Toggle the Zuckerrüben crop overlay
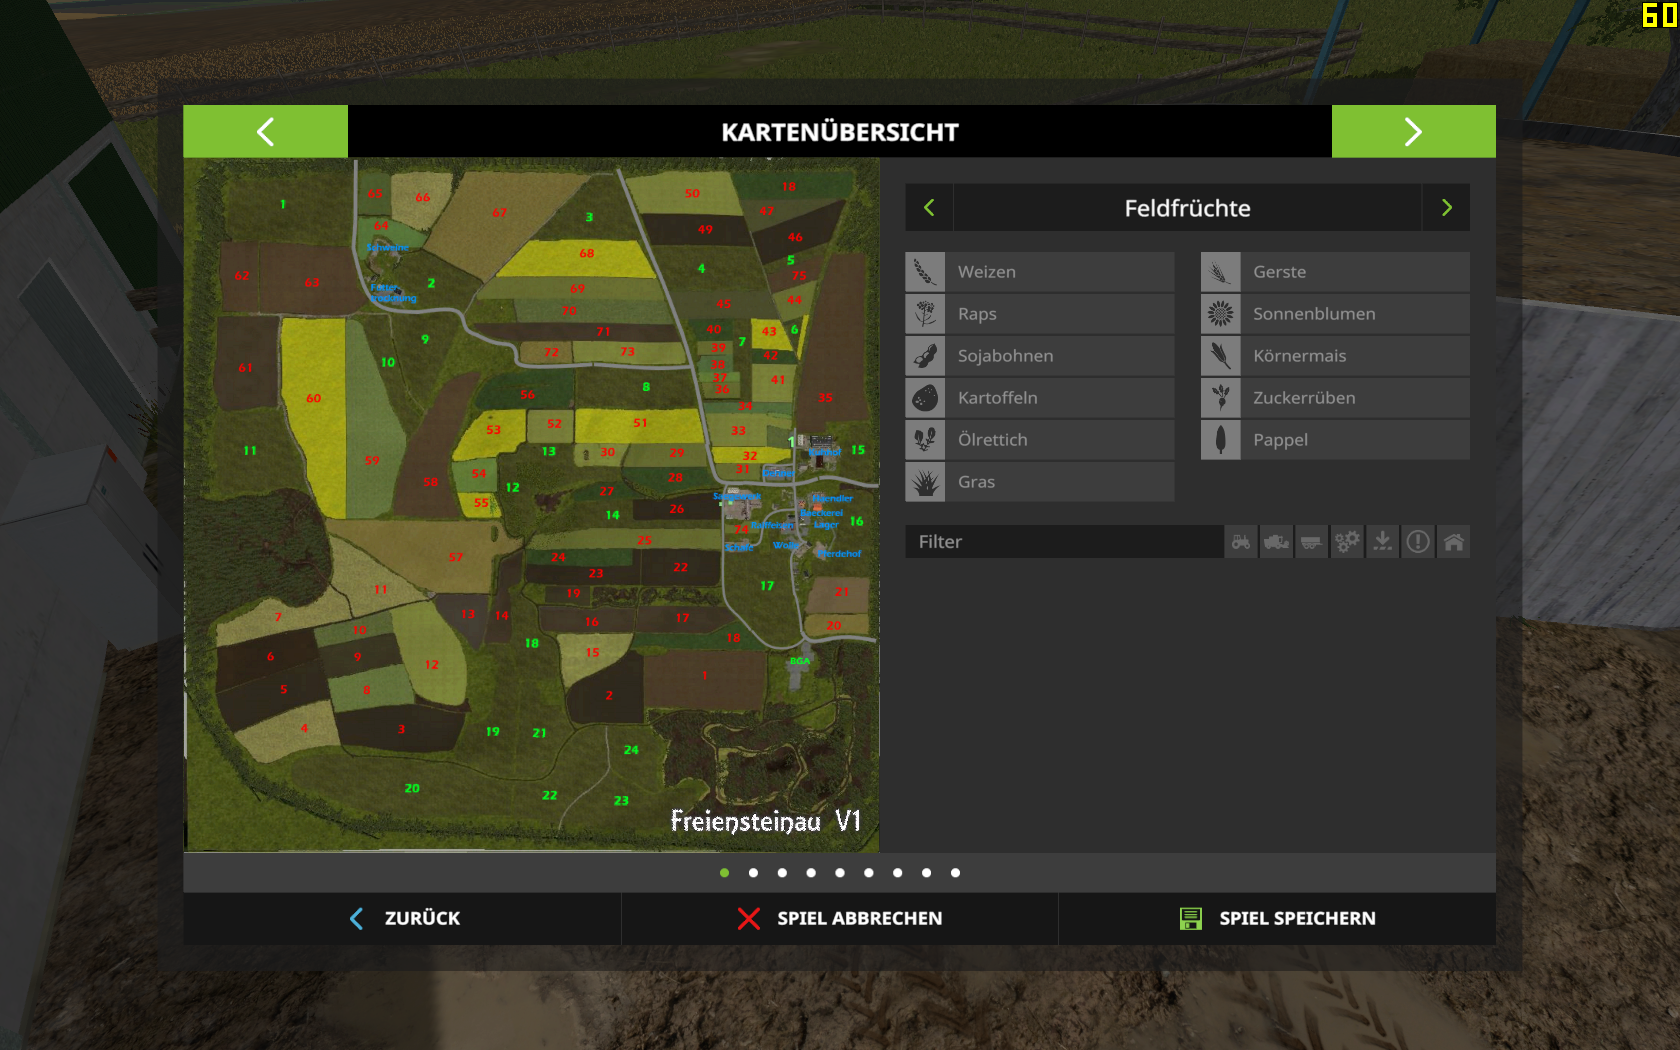The width and height of the screenshot is (1680, 1050). pyautogui.click(x=1335, y=398)
